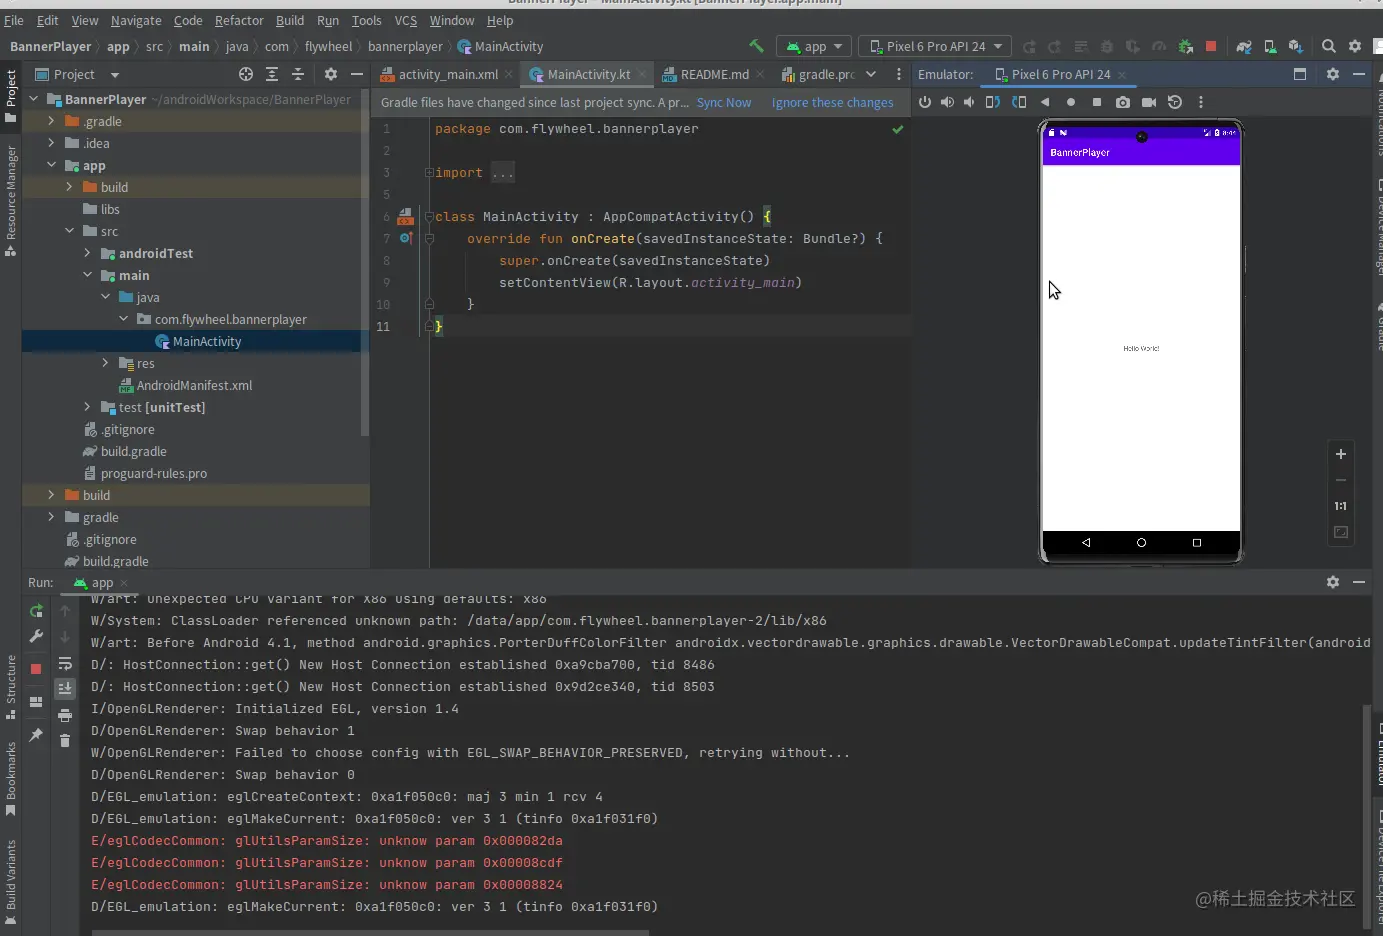Show the hidden editor tabs chevron
Viewport: 1383px width, 936px height.
coord(871,74)
